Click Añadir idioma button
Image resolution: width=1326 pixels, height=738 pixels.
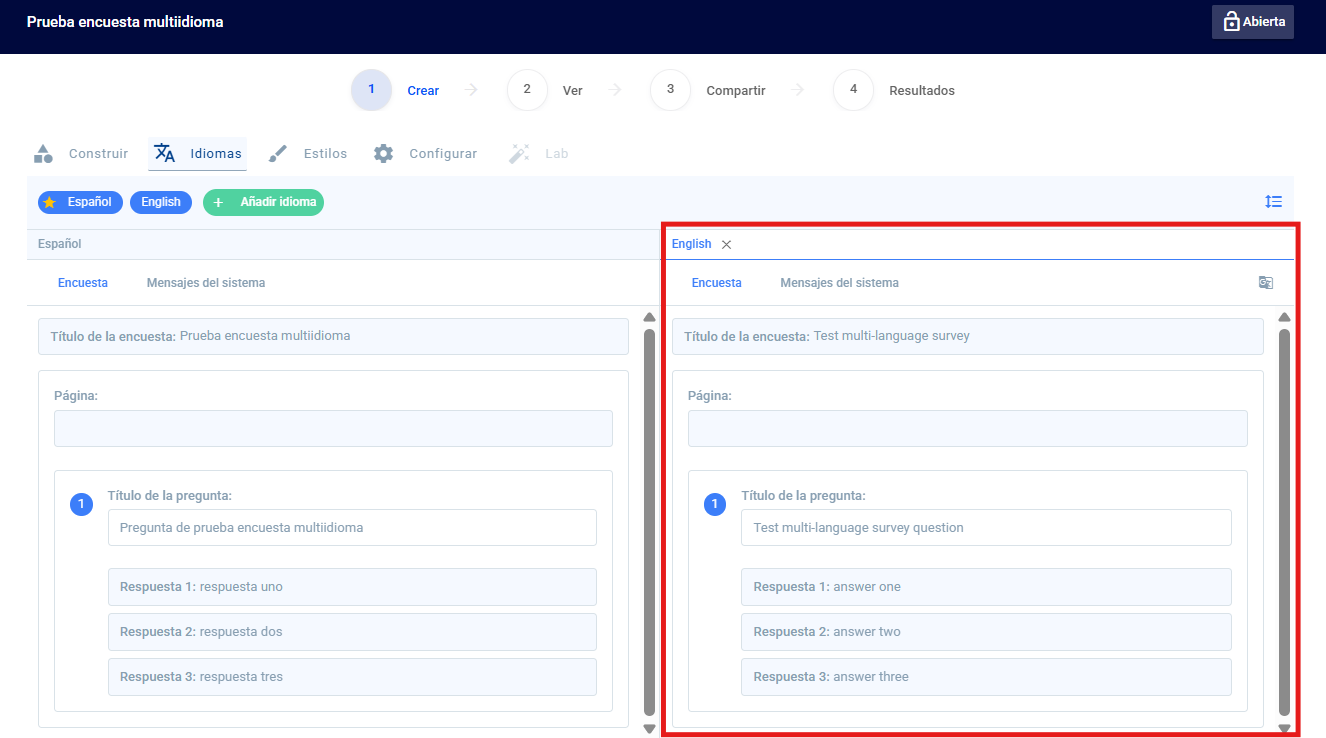pyautogui.click(x=263, y=202)
